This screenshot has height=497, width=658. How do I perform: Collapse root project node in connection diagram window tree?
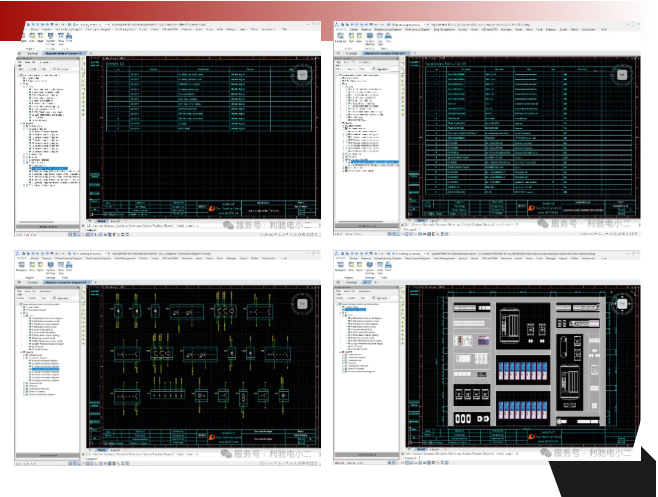[19, 304]
